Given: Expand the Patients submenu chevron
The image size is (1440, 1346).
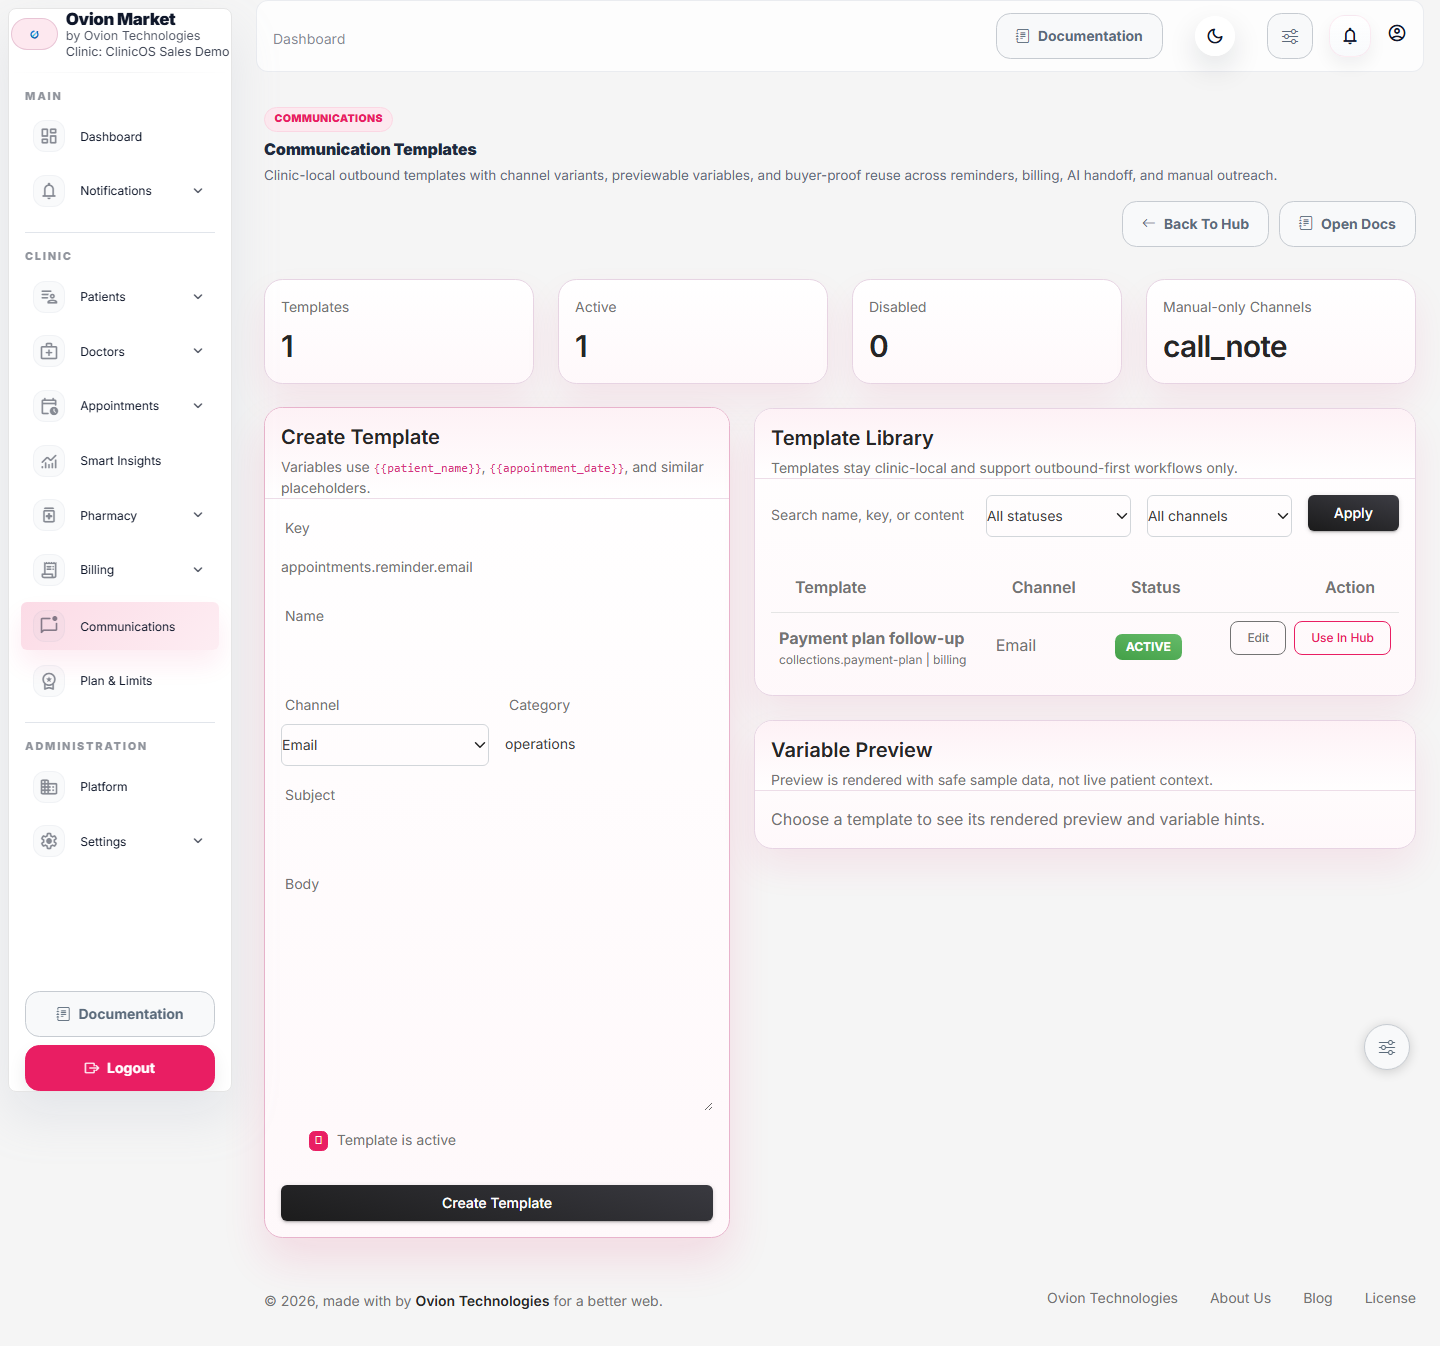Looking at the screenshot, I should point(198,297).
